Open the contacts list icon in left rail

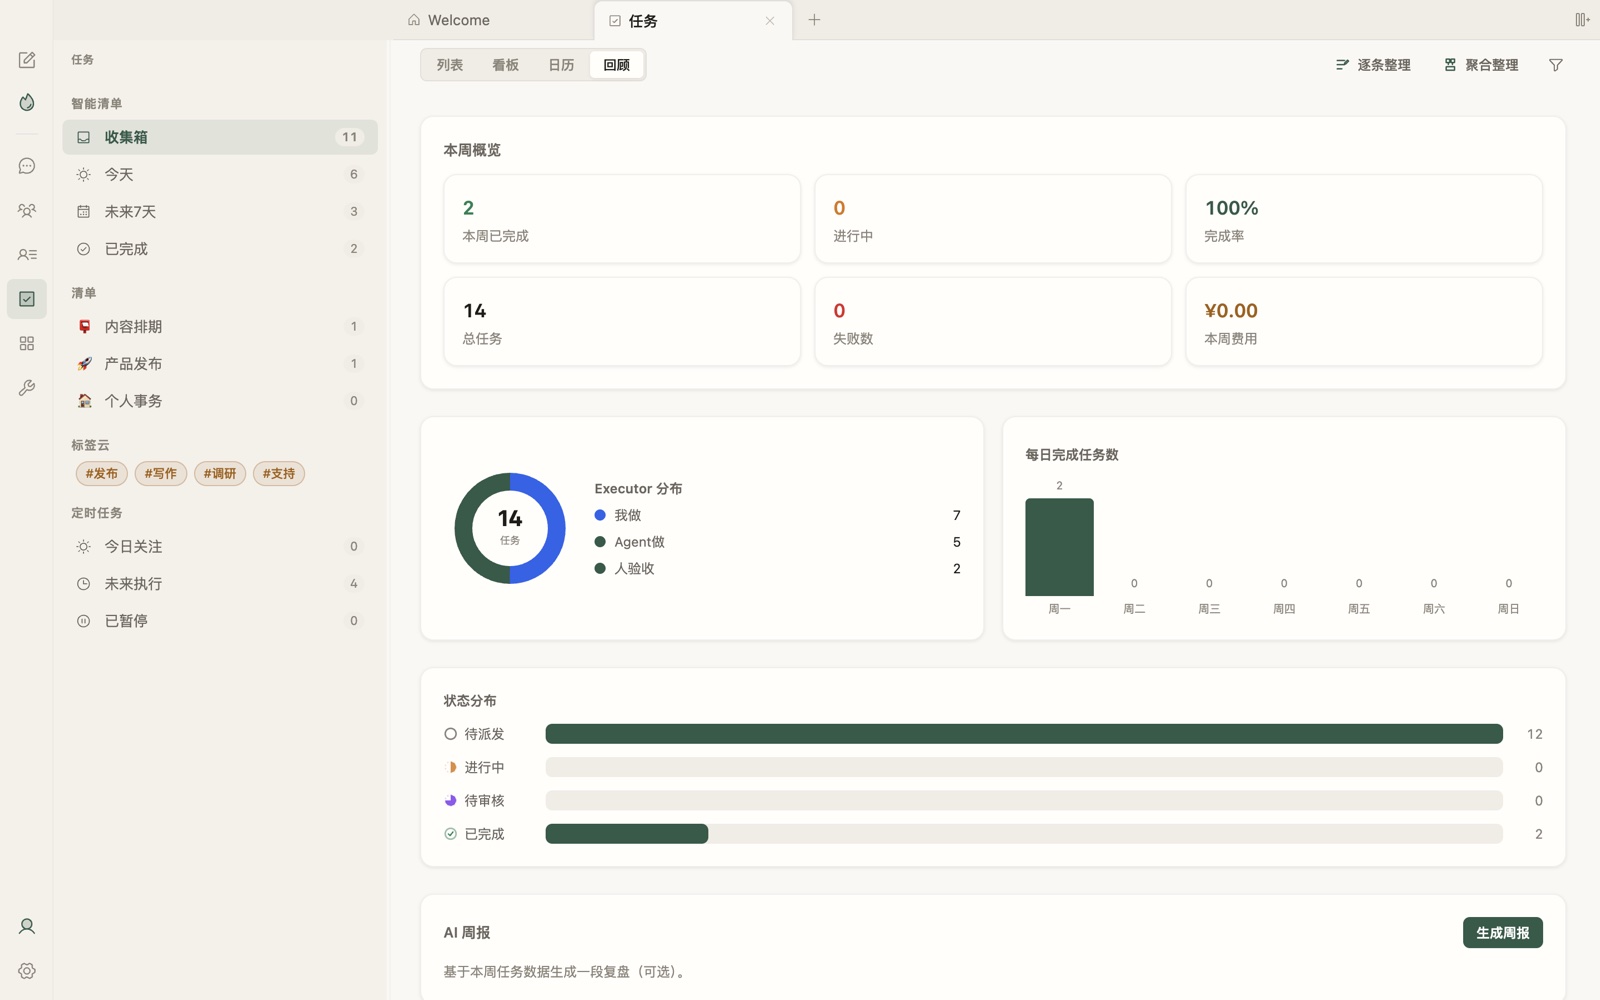click(x=27, y=255)
